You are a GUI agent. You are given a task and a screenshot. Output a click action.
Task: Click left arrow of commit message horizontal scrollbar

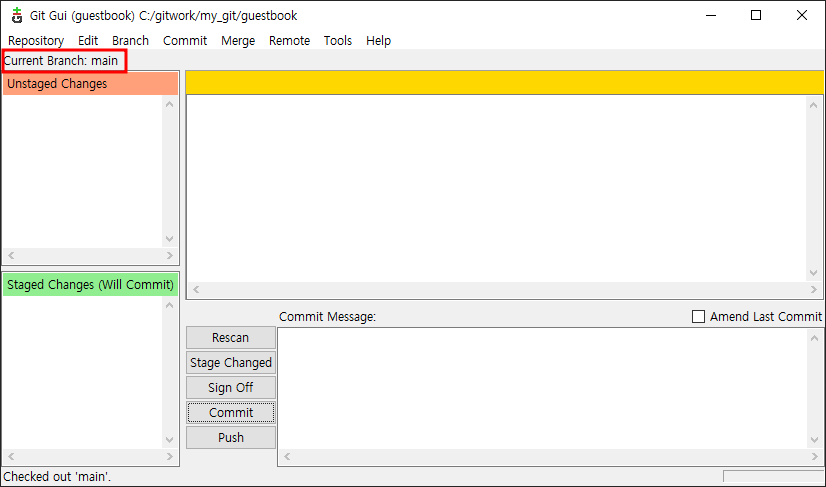[x=287, y=456]
